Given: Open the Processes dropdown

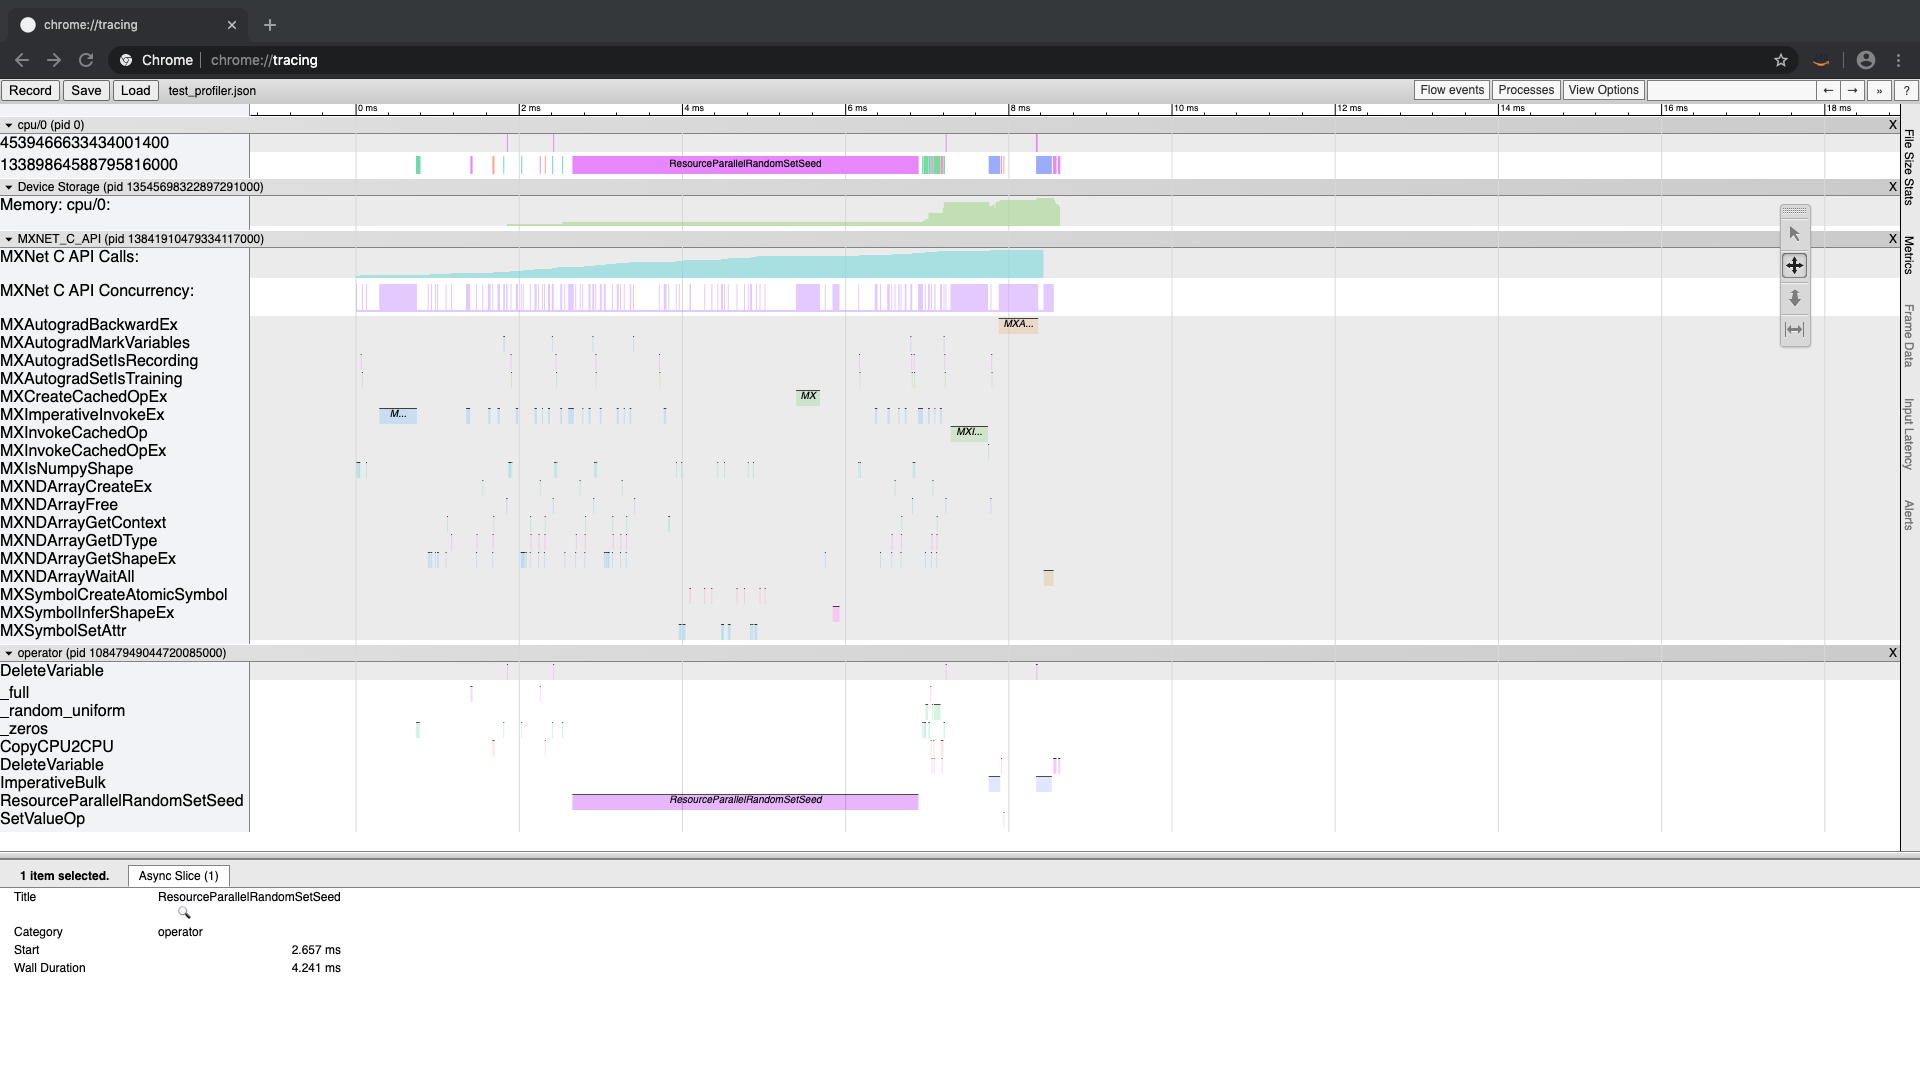Looking at the screenshot, I should pos(1525,90).
